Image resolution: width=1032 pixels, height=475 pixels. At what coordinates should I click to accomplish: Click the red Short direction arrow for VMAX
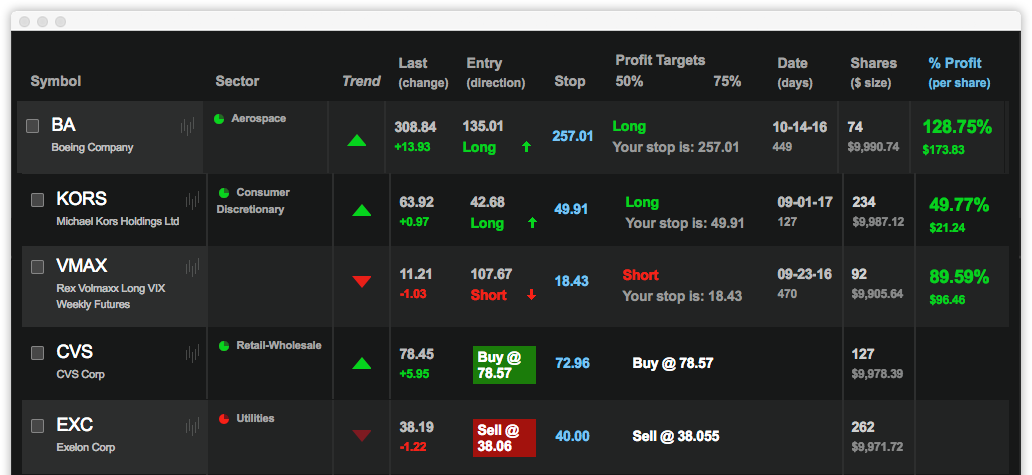pyautogui.click(x=531, y=295)
